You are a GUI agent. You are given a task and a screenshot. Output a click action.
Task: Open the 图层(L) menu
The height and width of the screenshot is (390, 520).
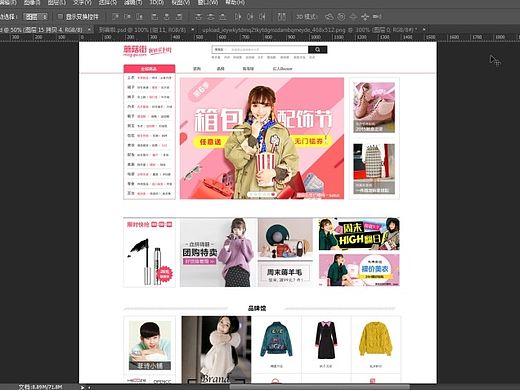pyautogui.click(x=56, y=2)
